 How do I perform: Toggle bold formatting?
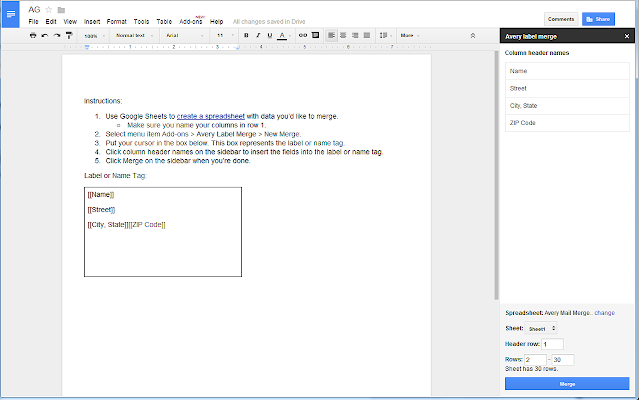point(246,36)
